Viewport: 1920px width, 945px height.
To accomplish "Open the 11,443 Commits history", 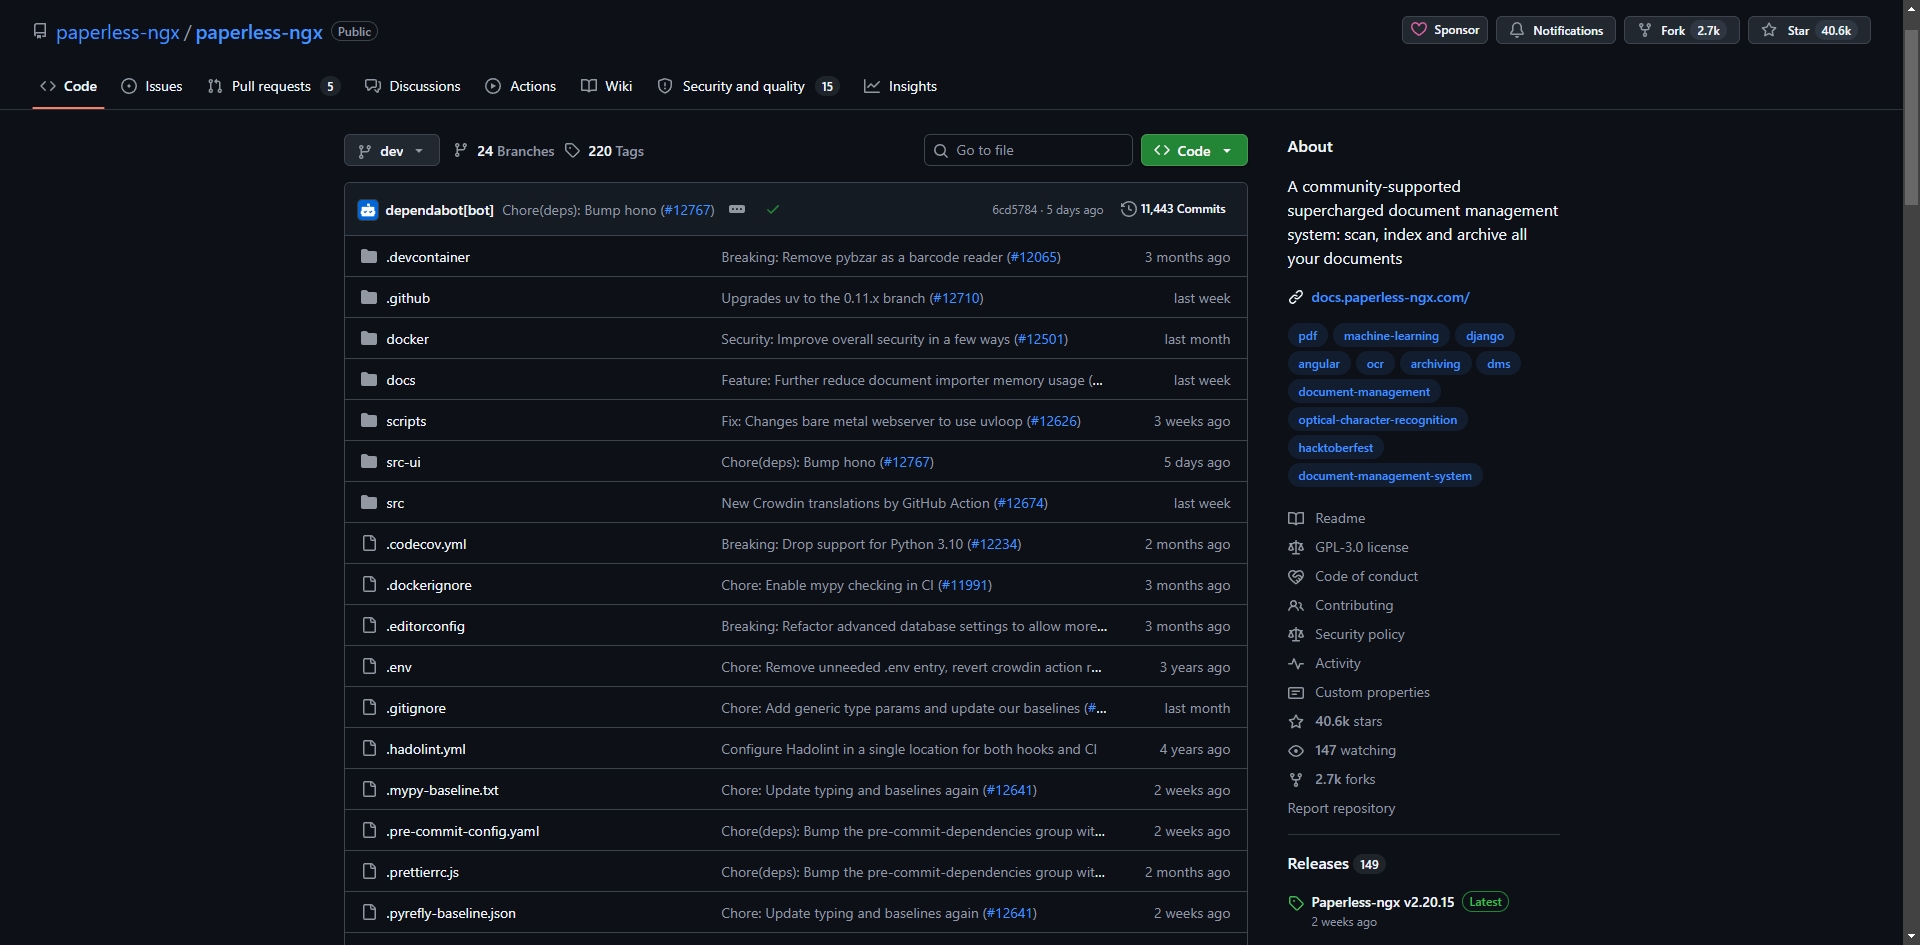I will pos(1173,209).
